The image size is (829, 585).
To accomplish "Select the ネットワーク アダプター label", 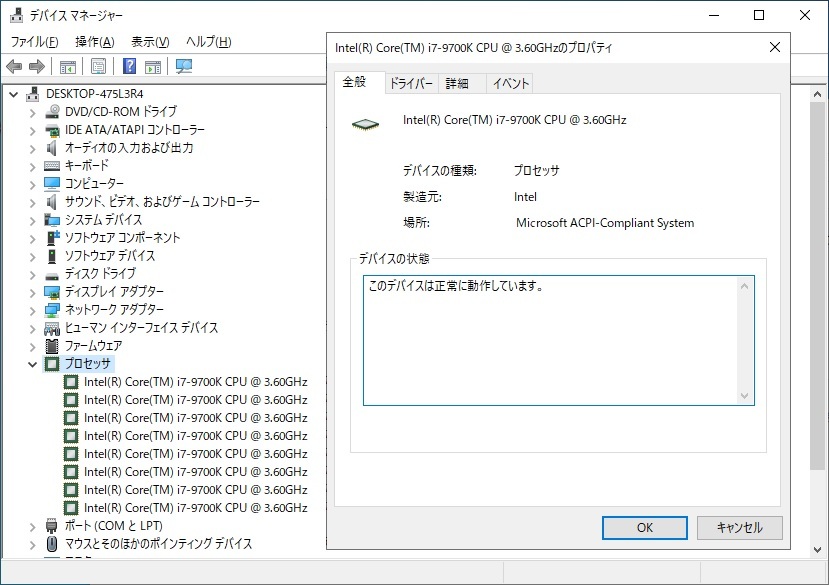I will [x=114, y=310].
